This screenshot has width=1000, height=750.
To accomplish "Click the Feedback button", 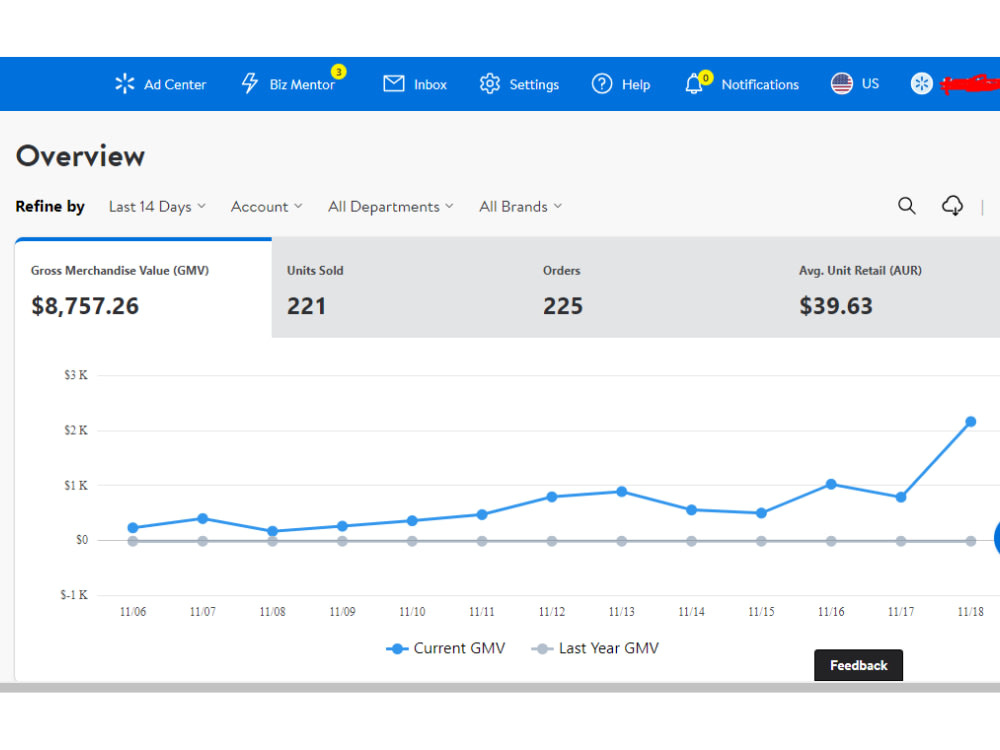I will (858, 665).
